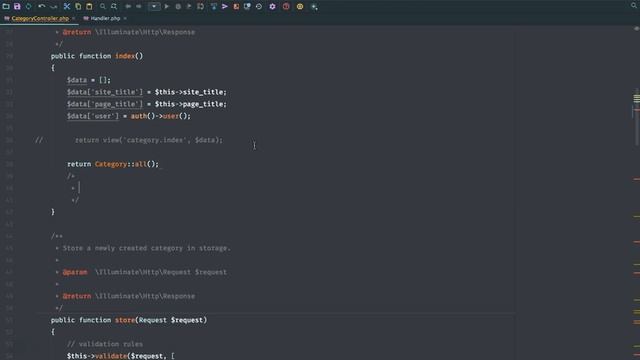Click the "$data['page_title']" assignment line
The height and width of the screenshot is (360, 640).
pos(147,104)
